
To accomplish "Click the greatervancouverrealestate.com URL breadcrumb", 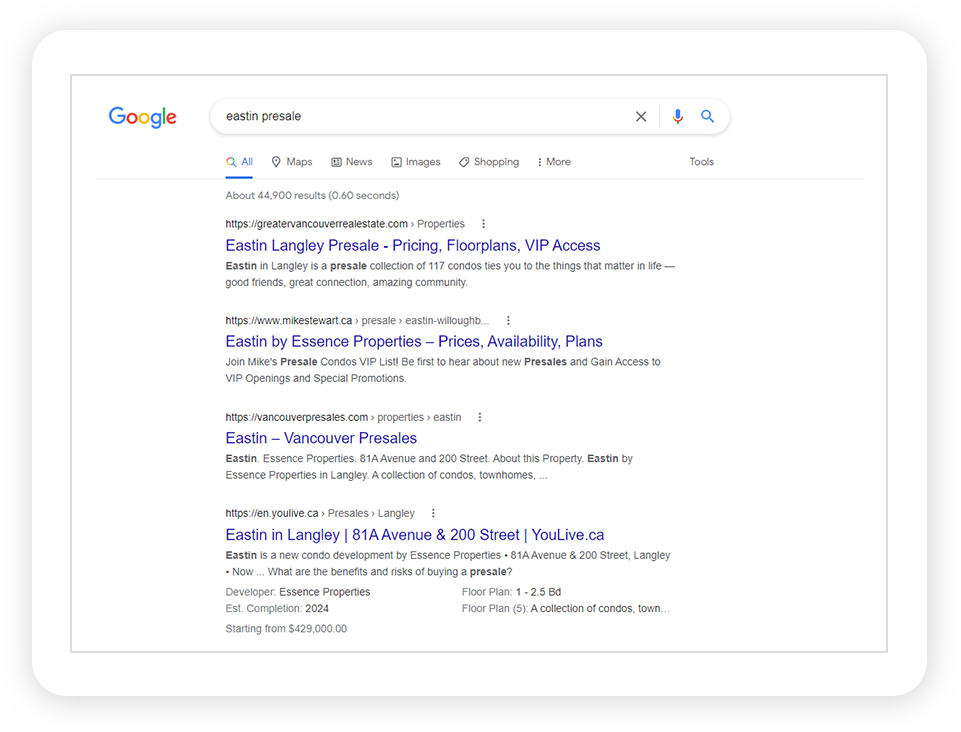I will [345, 224].
